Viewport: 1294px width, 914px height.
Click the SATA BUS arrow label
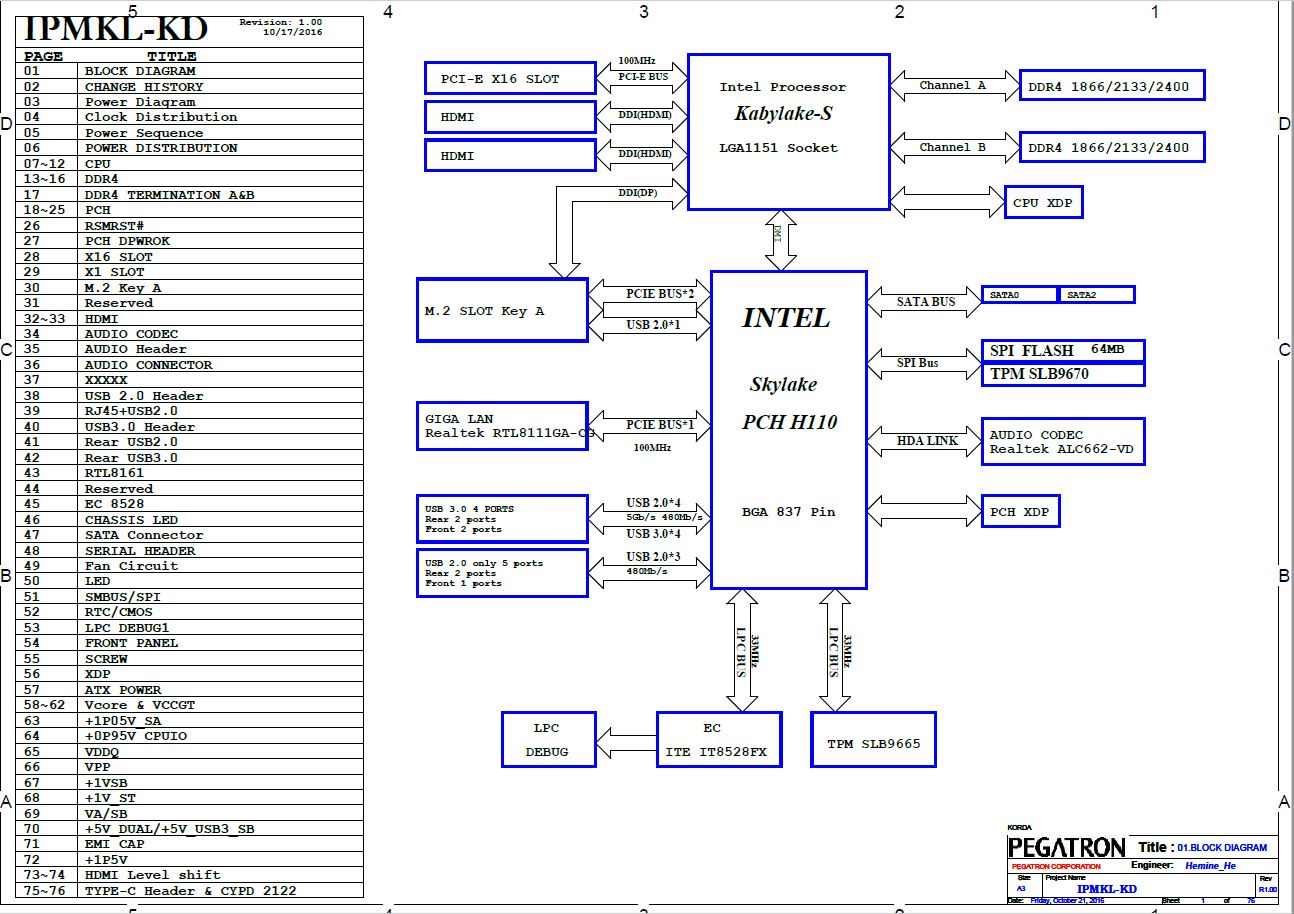click(925, 302)
